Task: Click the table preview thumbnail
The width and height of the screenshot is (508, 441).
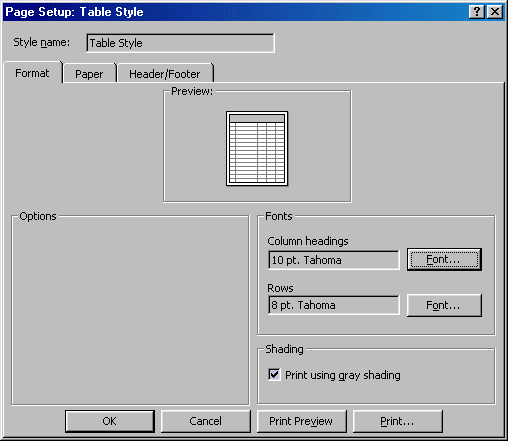Action: (257, 148)
